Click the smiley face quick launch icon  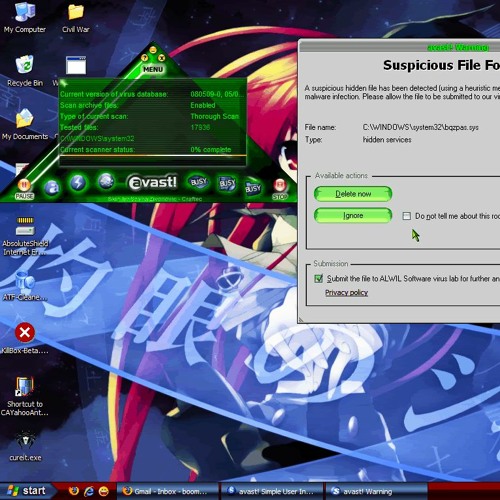point(104,491)
